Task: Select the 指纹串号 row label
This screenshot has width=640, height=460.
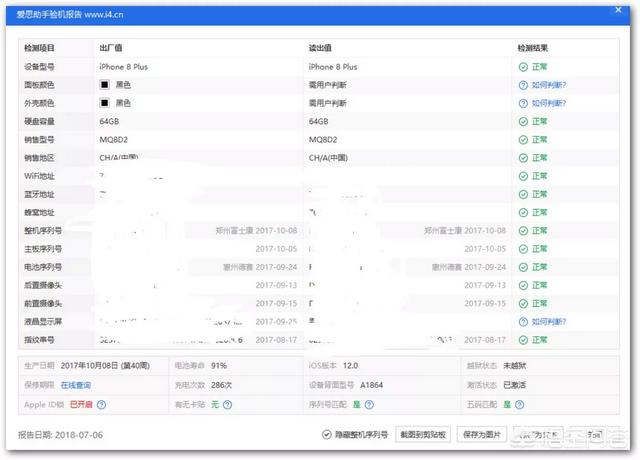Action: coord(42,341)
